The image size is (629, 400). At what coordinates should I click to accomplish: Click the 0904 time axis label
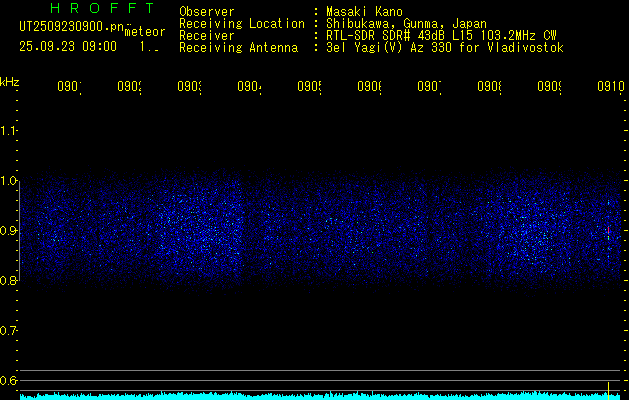click(x=249, y=87)
